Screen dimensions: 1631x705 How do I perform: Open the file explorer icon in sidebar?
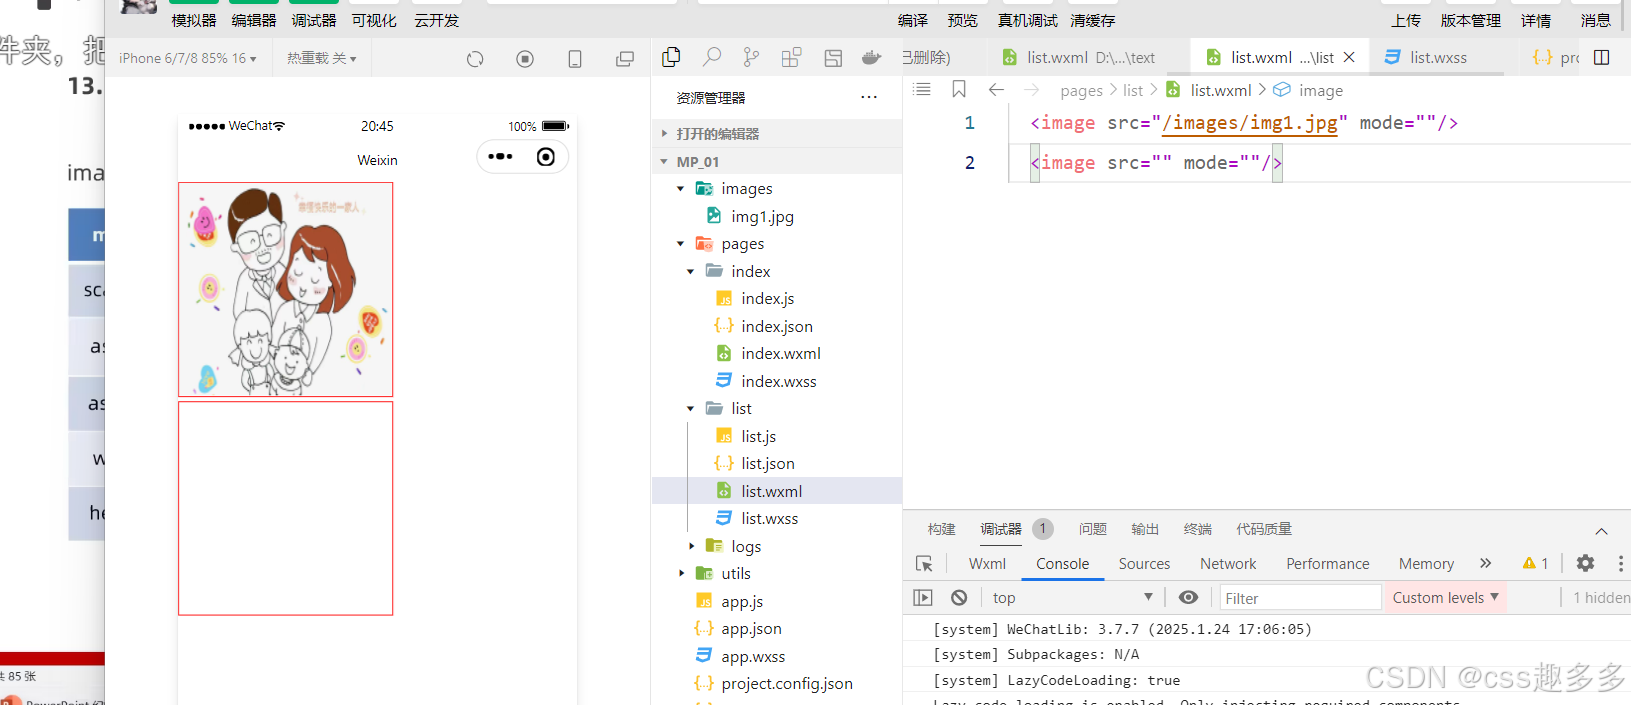click(x=671, y=58)
